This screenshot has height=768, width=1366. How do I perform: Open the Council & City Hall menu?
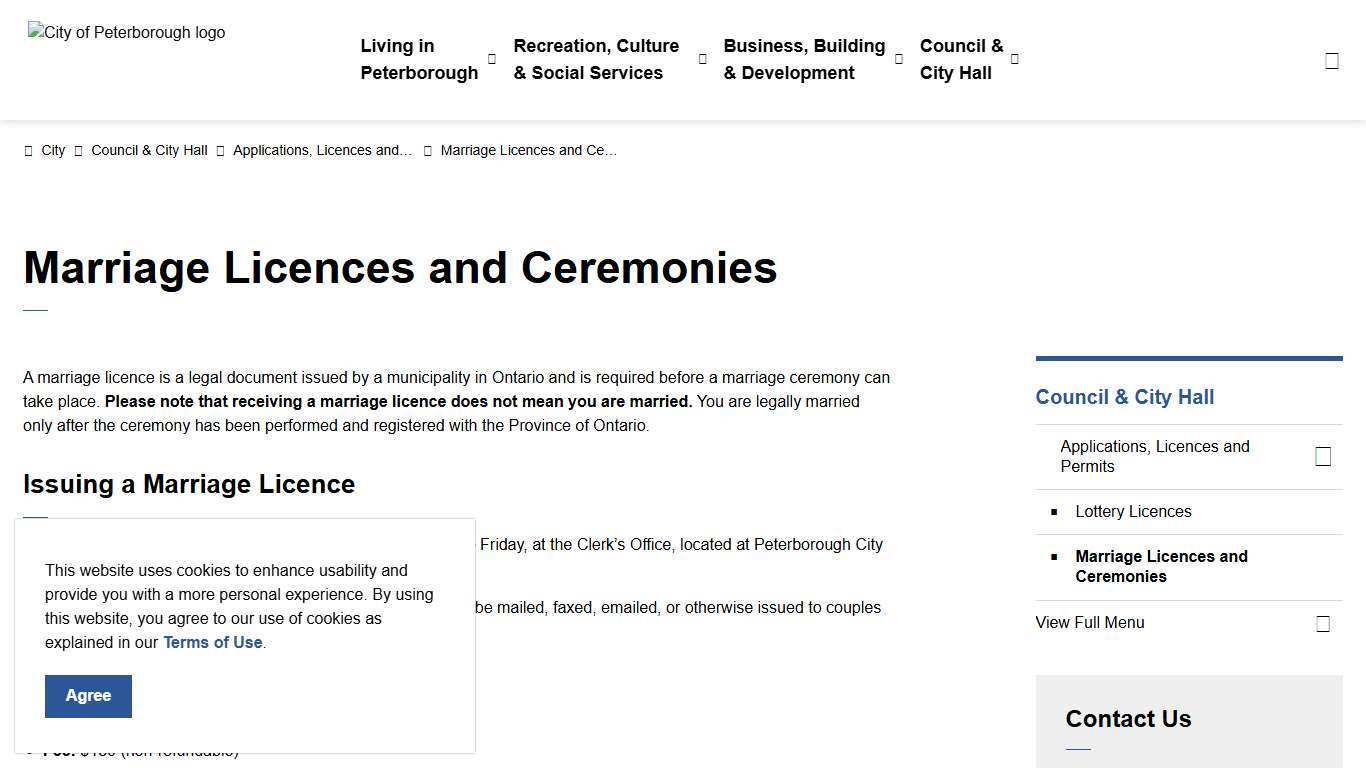pos(961,59)
